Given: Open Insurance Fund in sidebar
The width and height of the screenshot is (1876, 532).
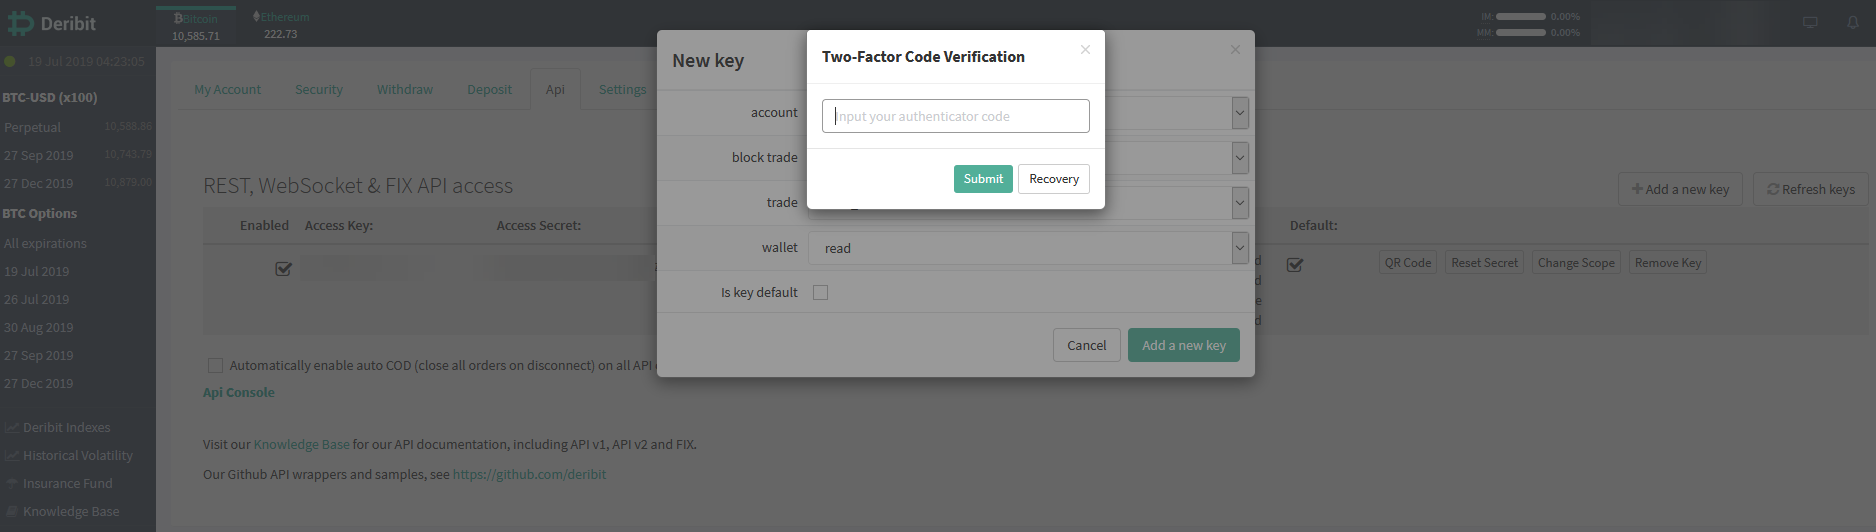Looking at the screenshot, I should click(67, 483).
